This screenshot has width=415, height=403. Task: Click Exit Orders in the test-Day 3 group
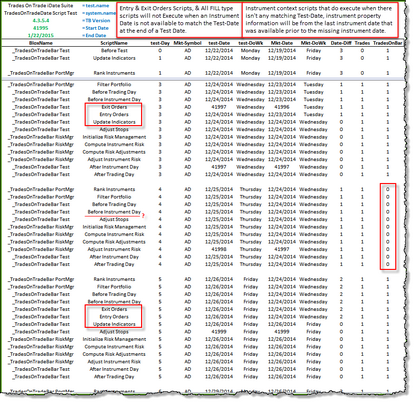114,107
